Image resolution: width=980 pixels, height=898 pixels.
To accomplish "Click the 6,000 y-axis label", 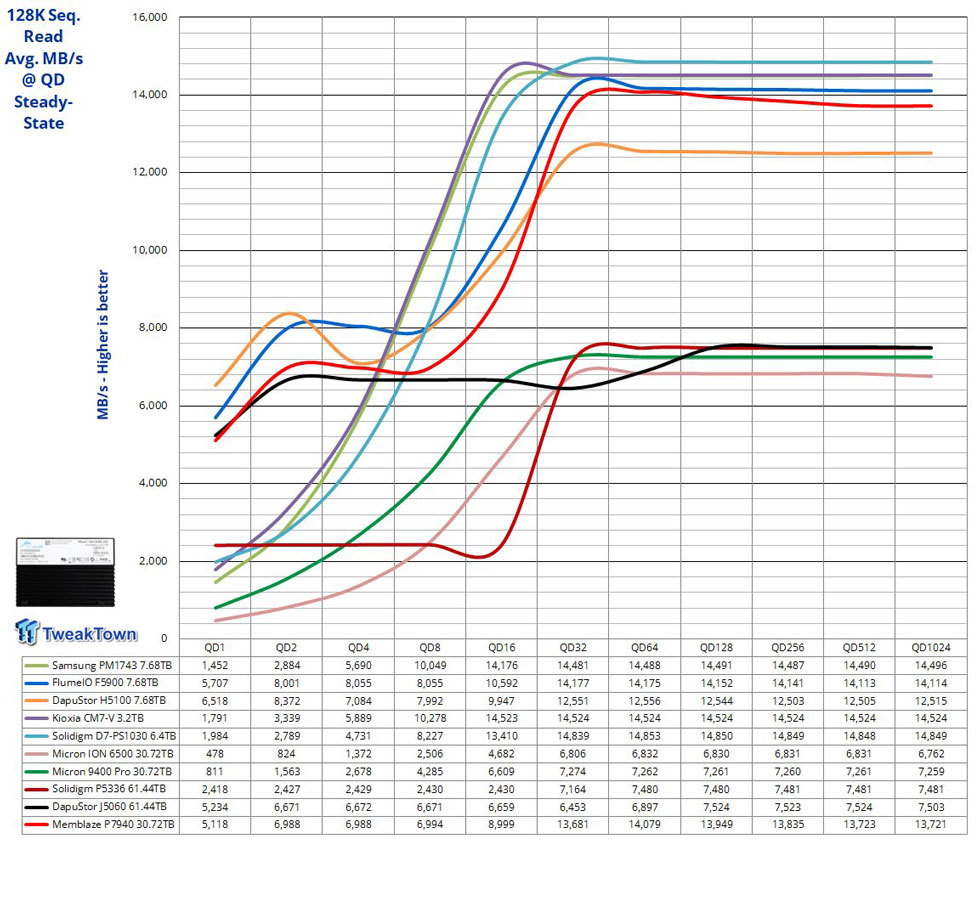I will 153,406.
